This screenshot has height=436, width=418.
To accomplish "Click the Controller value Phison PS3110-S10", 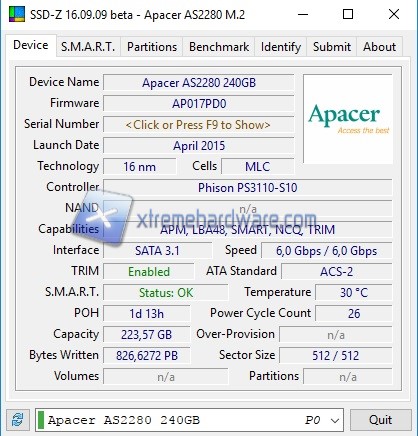I will pos(248,188).
